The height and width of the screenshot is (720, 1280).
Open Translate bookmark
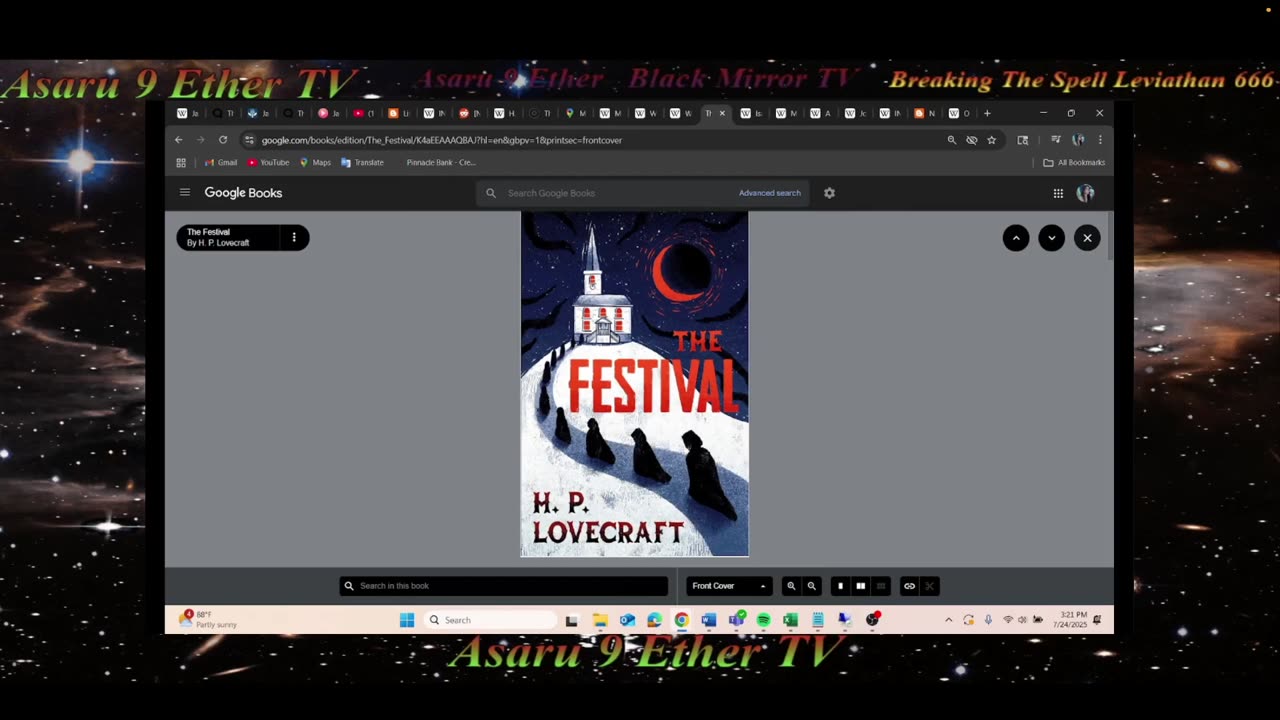362,163
